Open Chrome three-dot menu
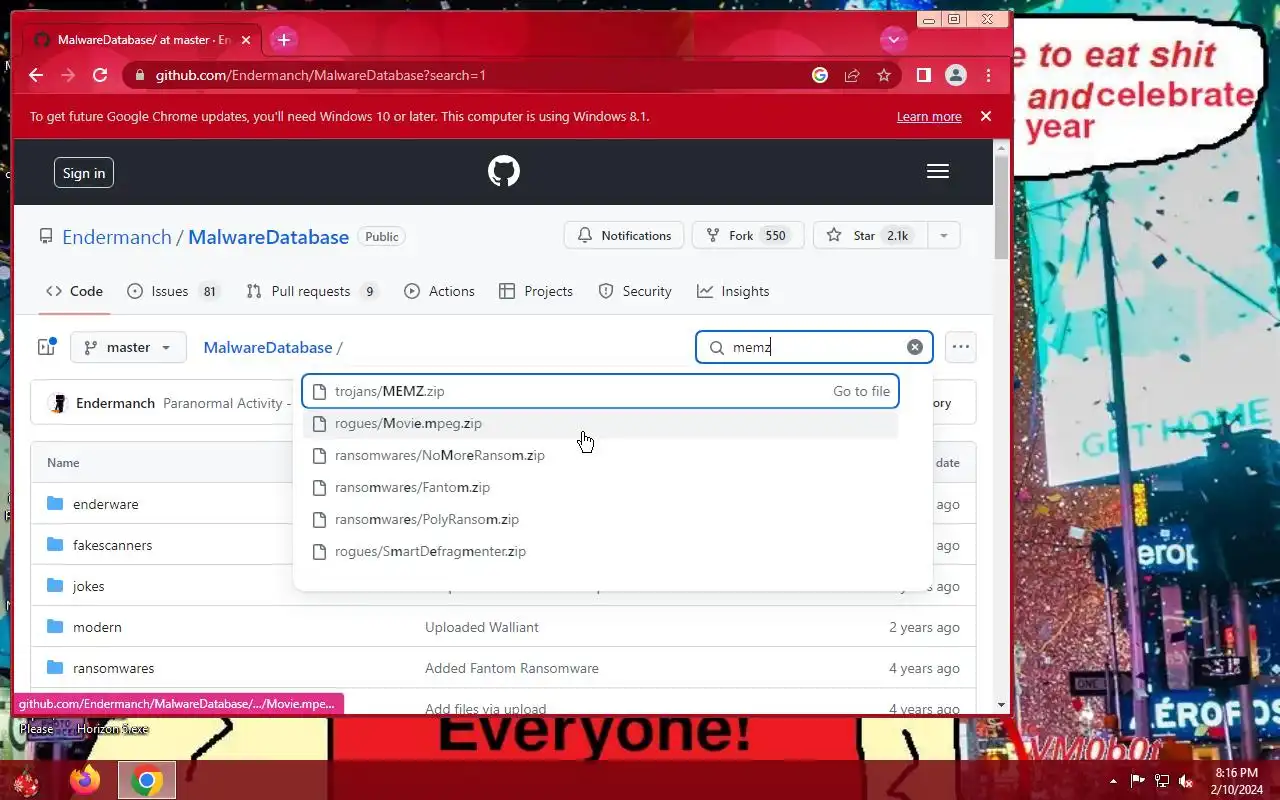 [x=988, y=75]
